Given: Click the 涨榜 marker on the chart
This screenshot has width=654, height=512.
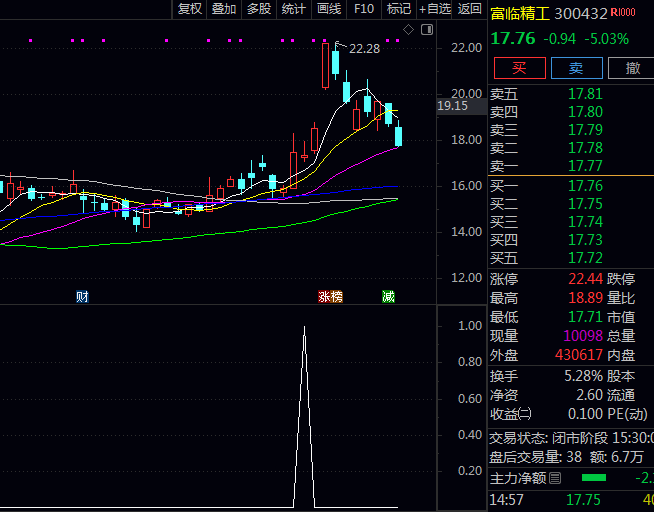Looking at the screenshot, I should [x=330, y=297].
